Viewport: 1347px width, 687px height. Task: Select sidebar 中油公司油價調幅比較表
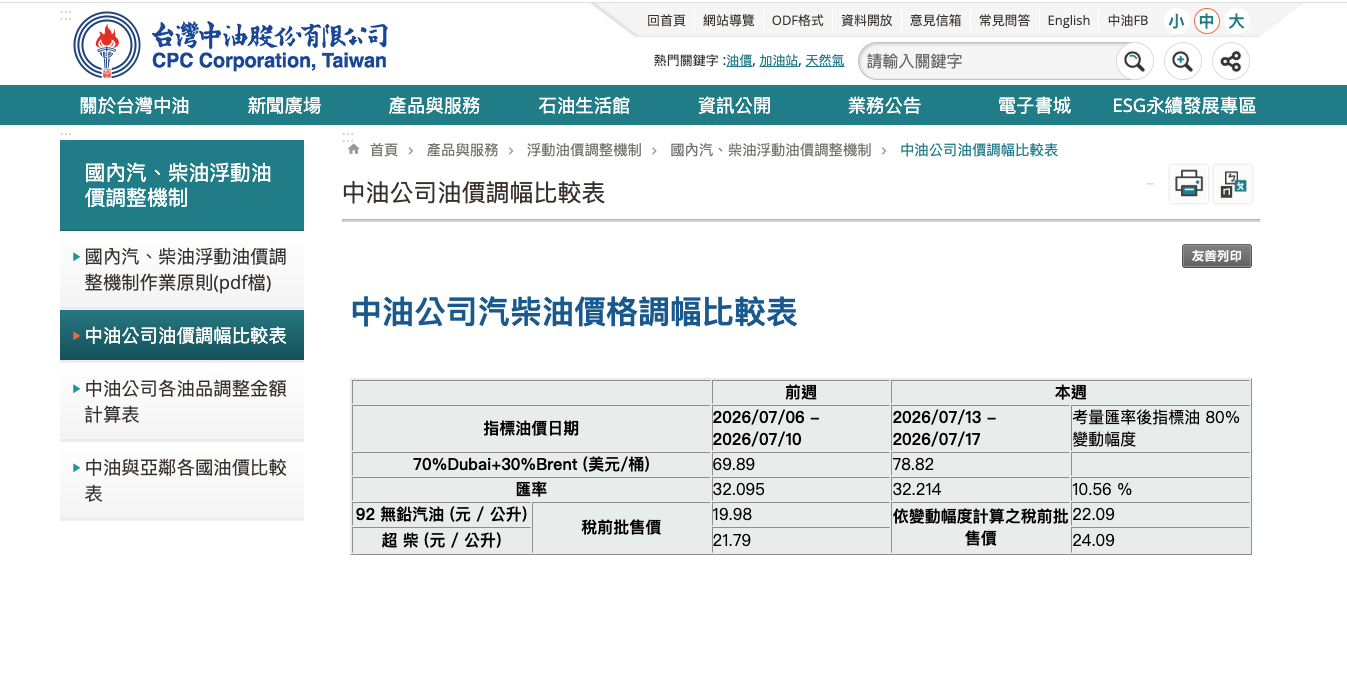182,336
